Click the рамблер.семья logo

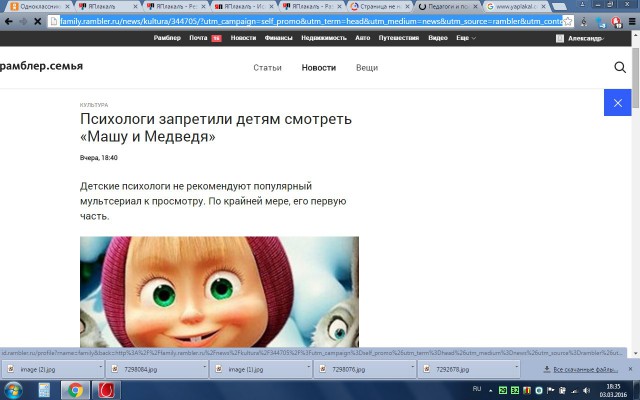(41, 66)
